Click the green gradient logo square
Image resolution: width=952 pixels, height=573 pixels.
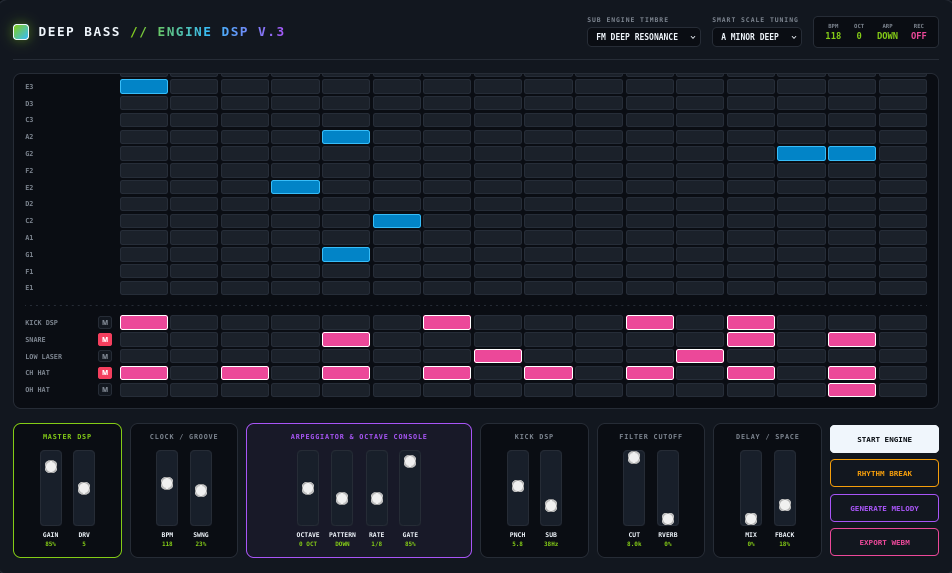pos(21,32)
